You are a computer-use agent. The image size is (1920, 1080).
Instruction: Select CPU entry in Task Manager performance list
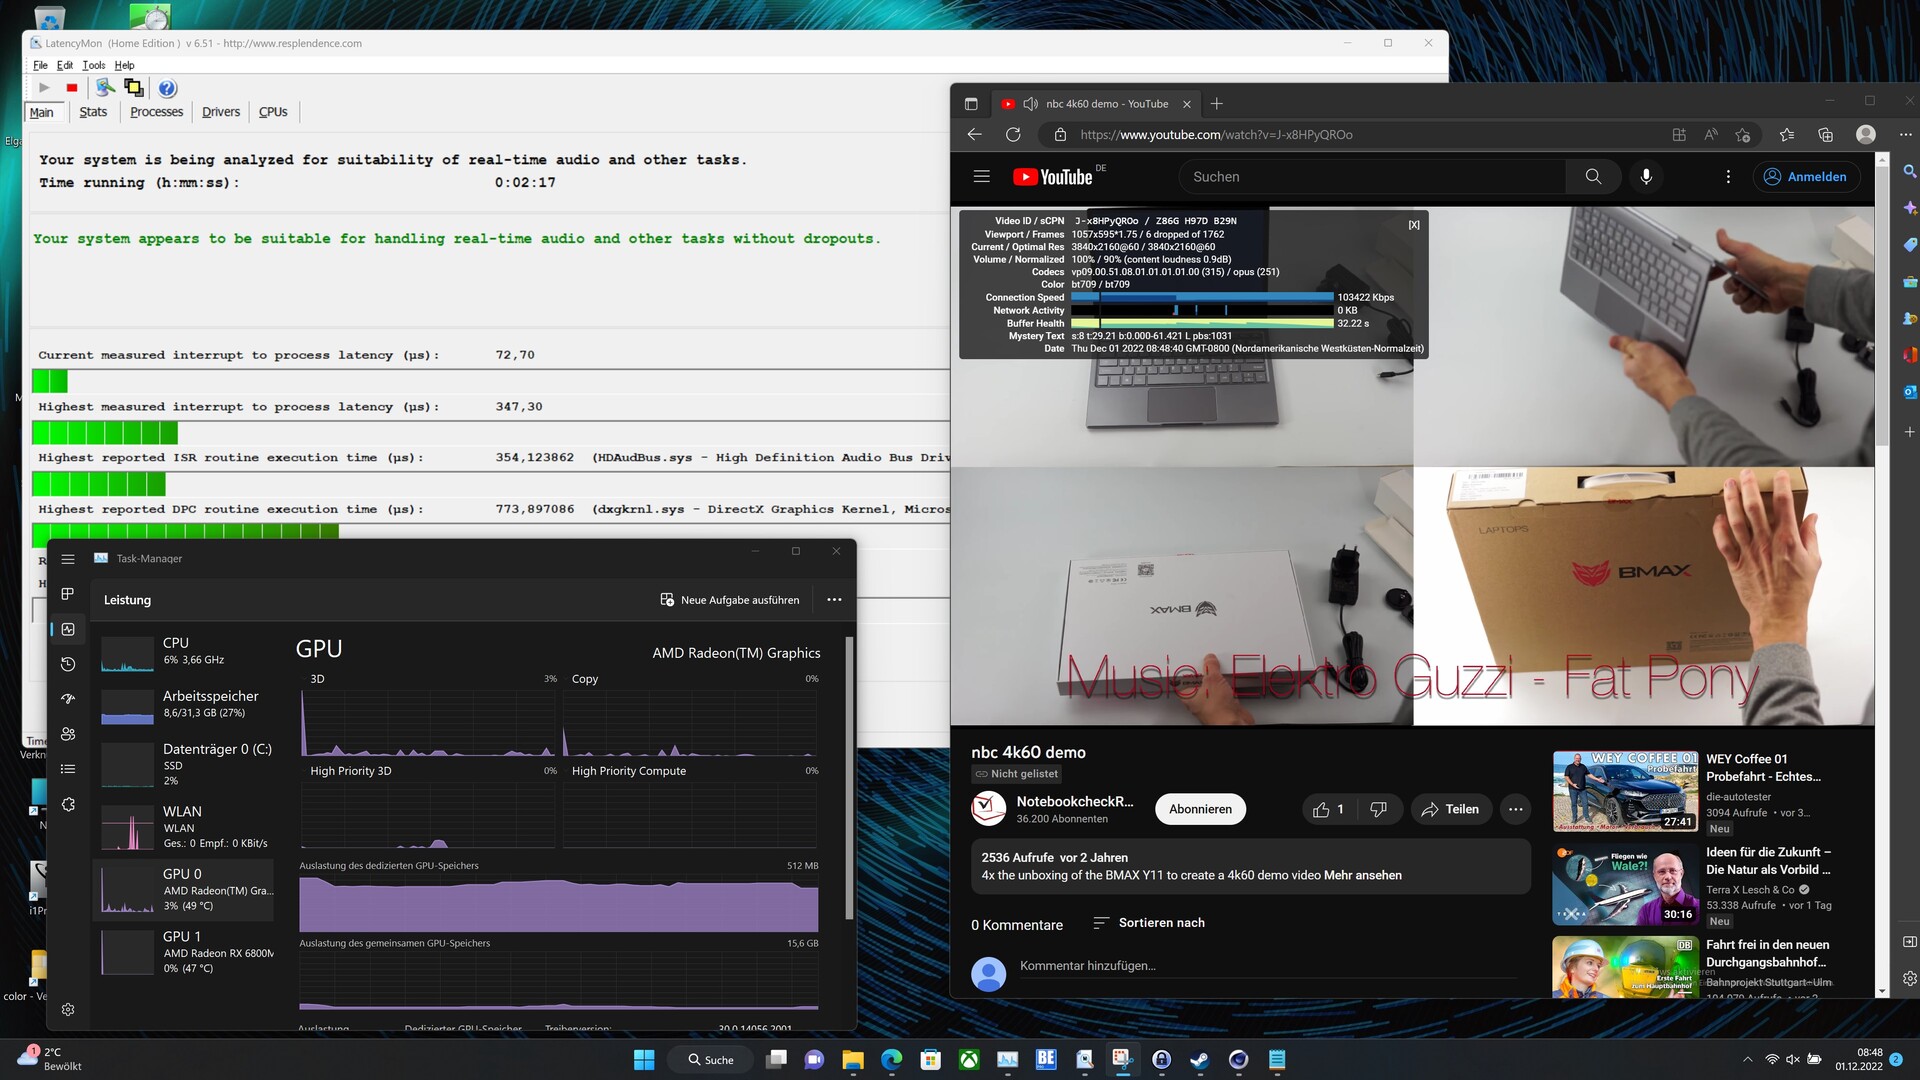tap(184, 652)
